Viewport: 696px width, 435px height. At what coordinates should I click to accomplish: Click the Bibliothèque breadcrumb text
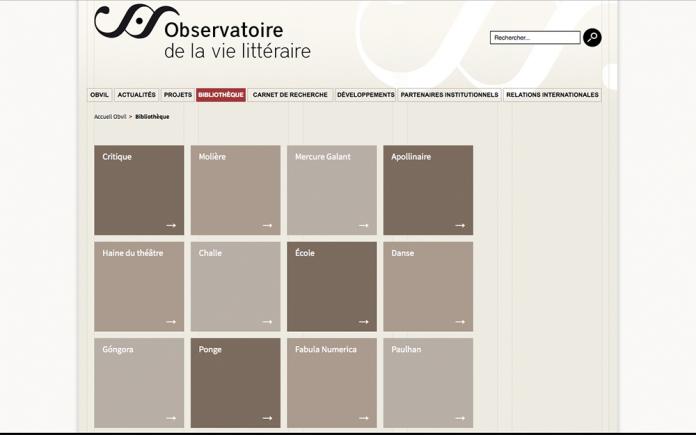pyautogui.click(x=152, y=117)
